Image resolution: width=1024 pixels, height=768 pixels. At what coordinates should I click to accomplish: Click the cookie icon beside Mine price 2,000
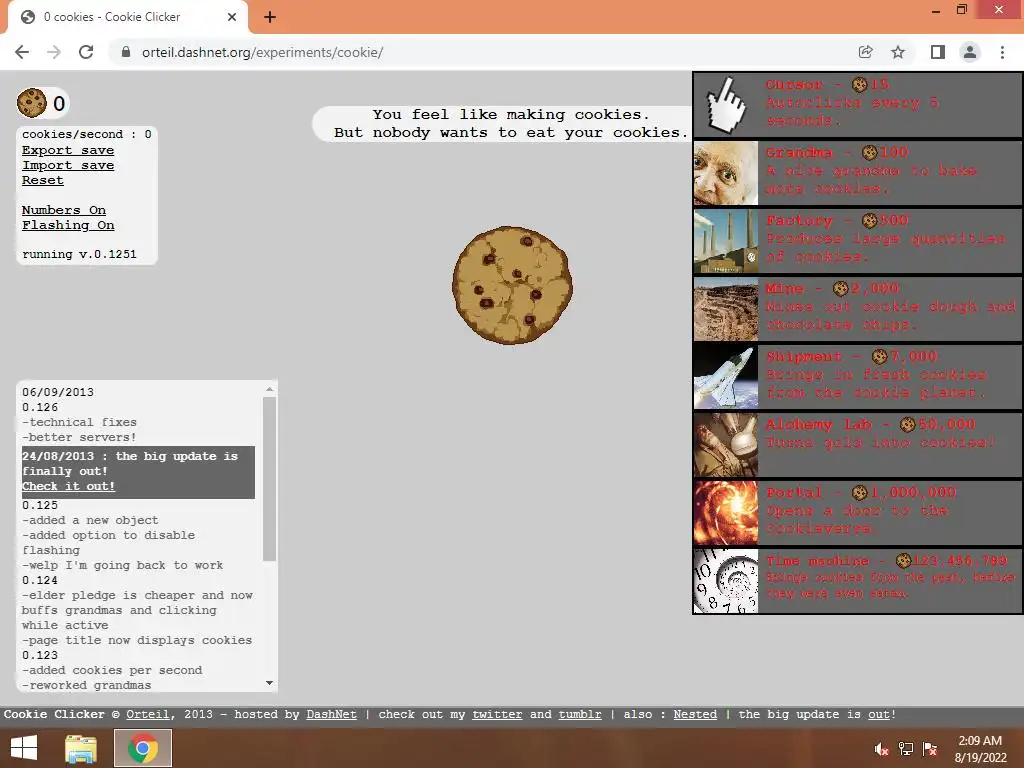pos(840,288)
